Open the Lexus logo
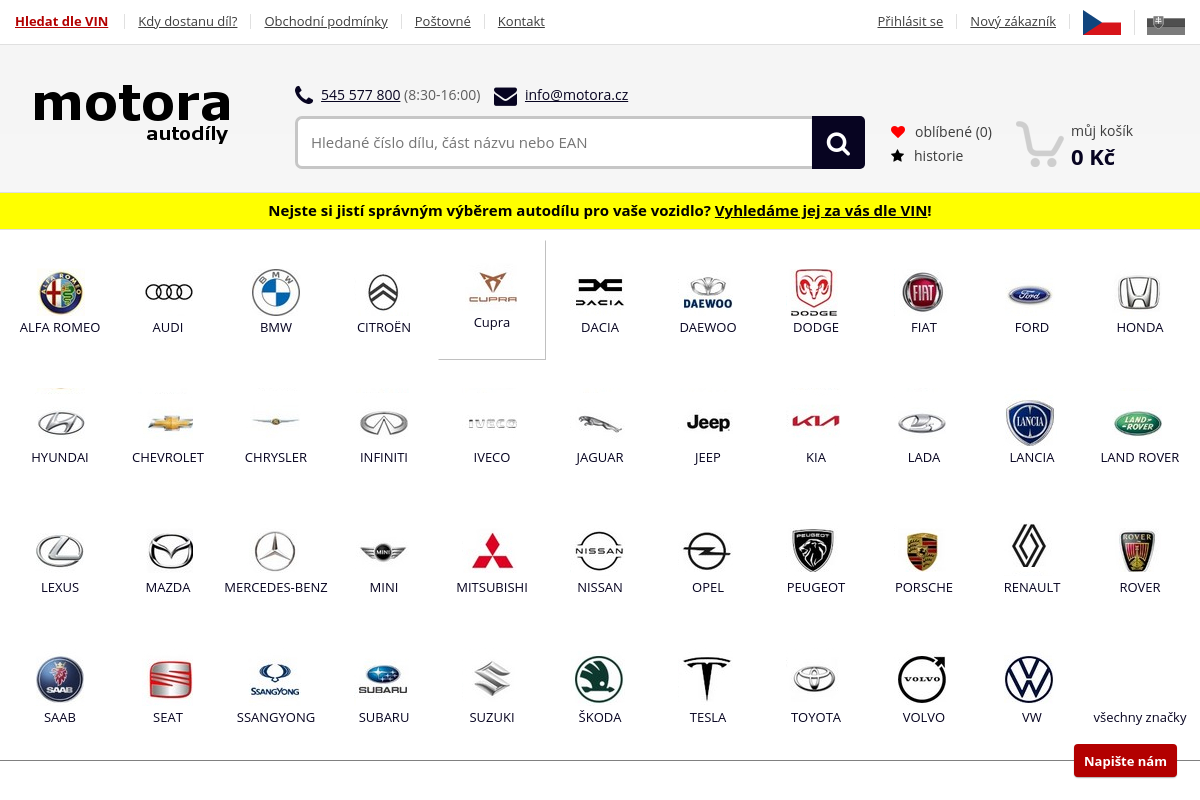Screen dimensions: 1200x800 (60, 551)
